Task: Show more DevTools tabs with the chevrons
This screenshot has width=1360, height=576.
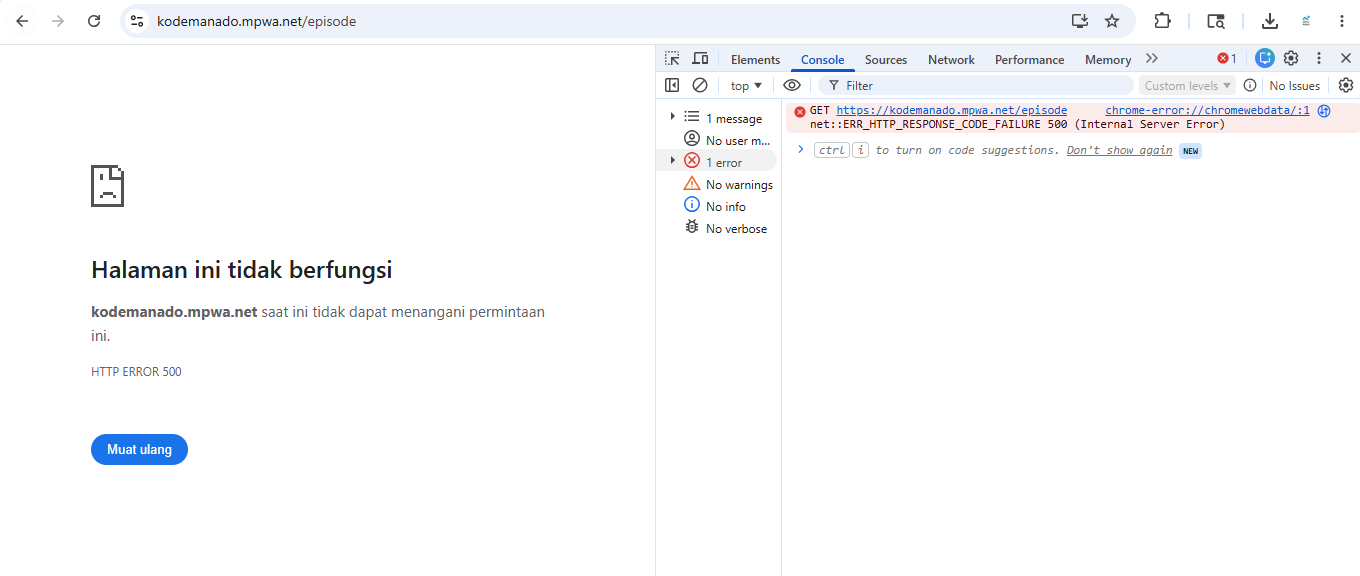Action: [x=1152, y=59]
